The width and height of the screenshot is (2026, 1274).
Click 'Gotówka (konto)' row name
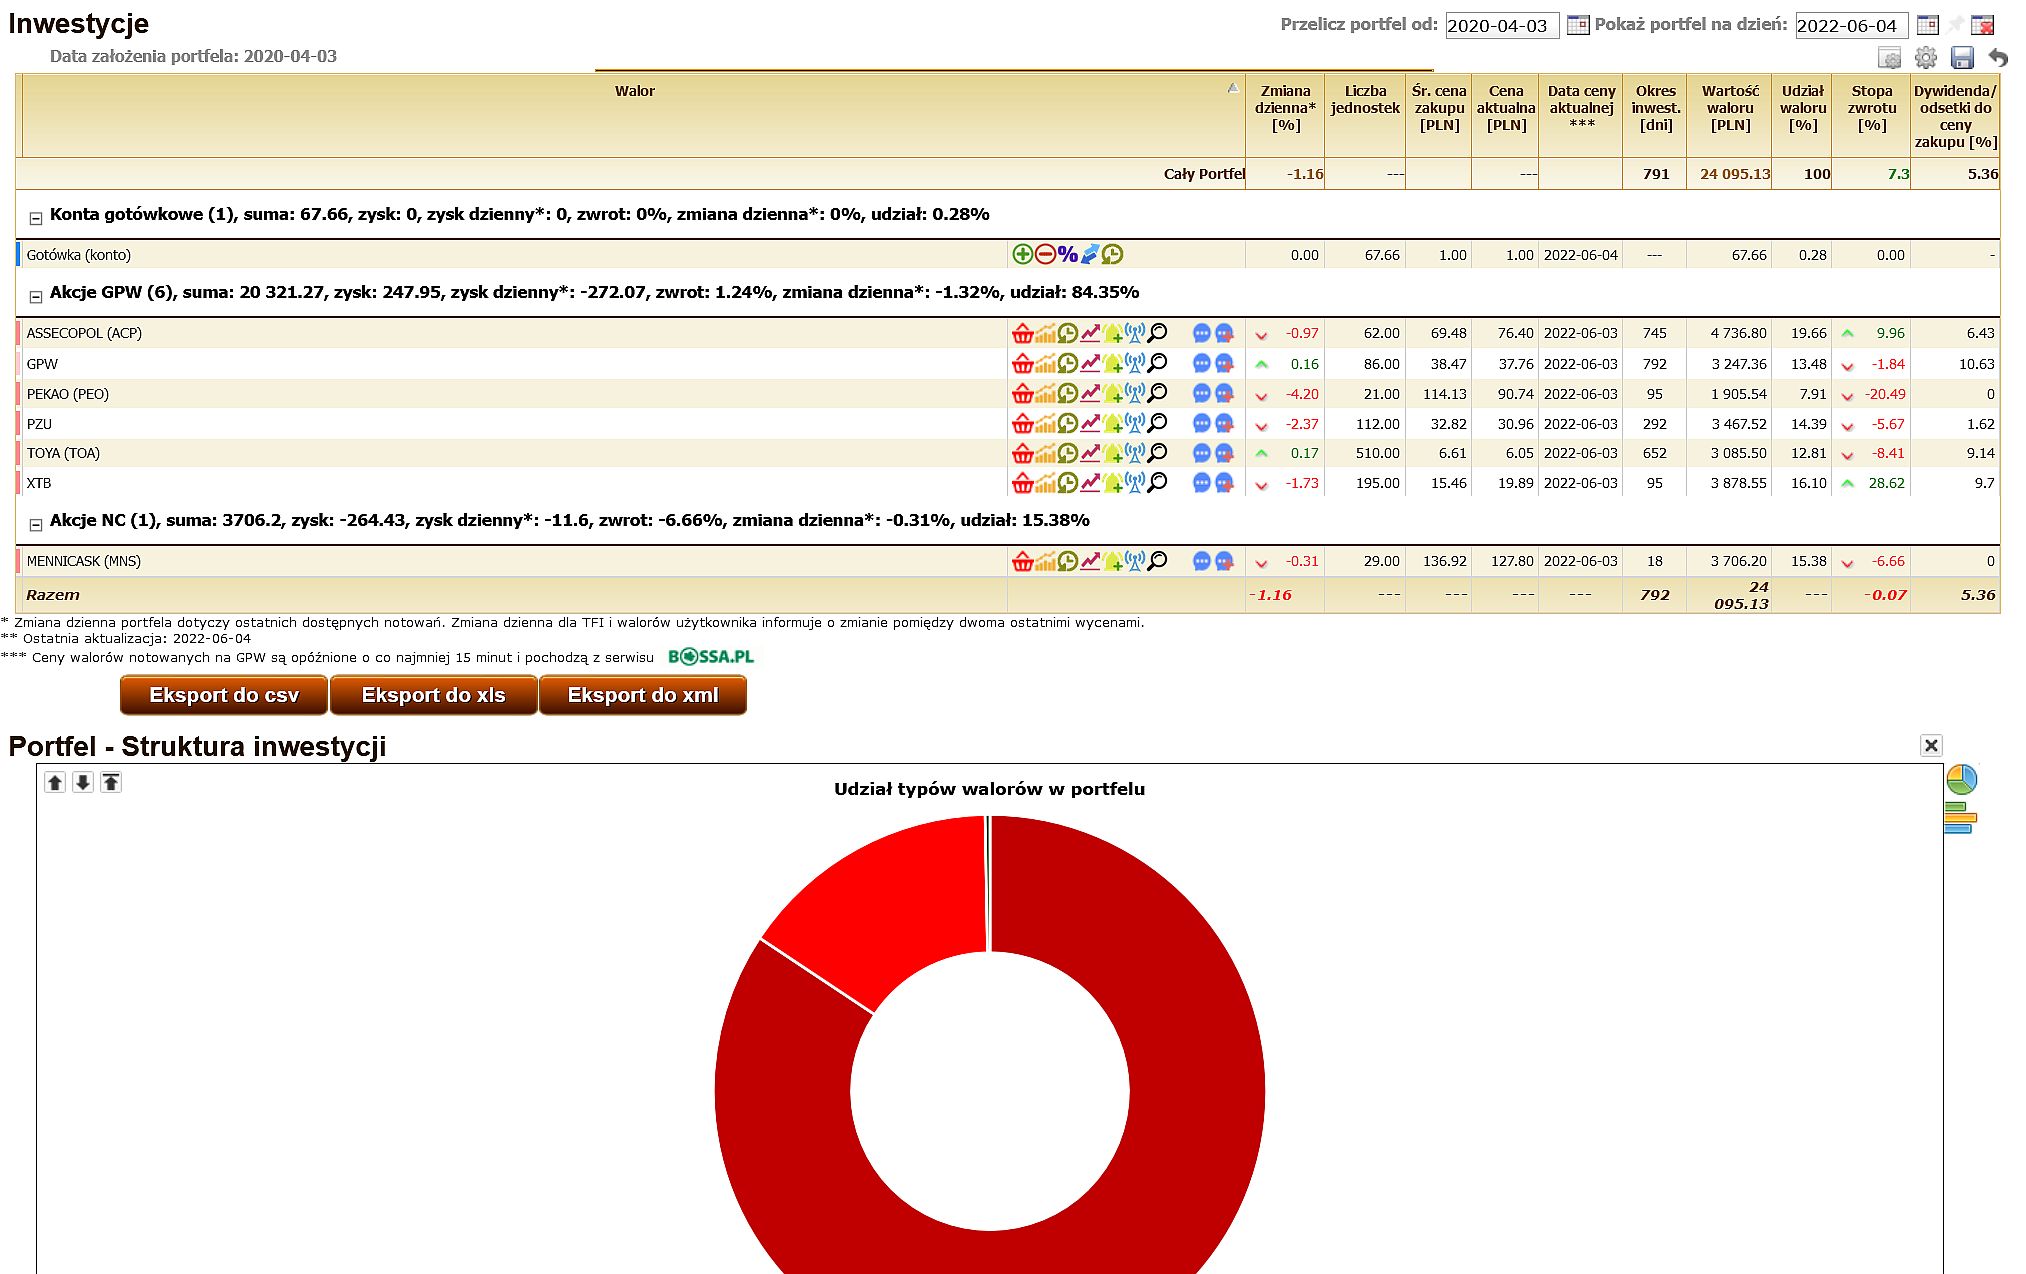tap(79, 255)
